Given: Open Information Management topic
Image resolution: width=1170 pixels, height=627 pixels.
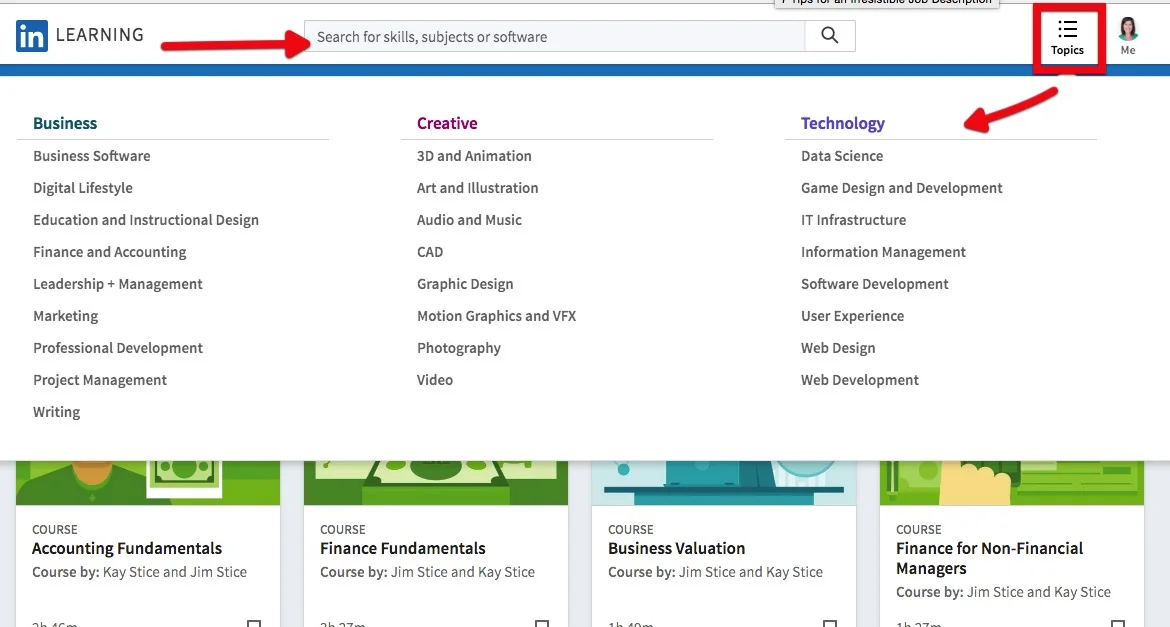Looking at the screenshot, I should click(x=883, y=252).
